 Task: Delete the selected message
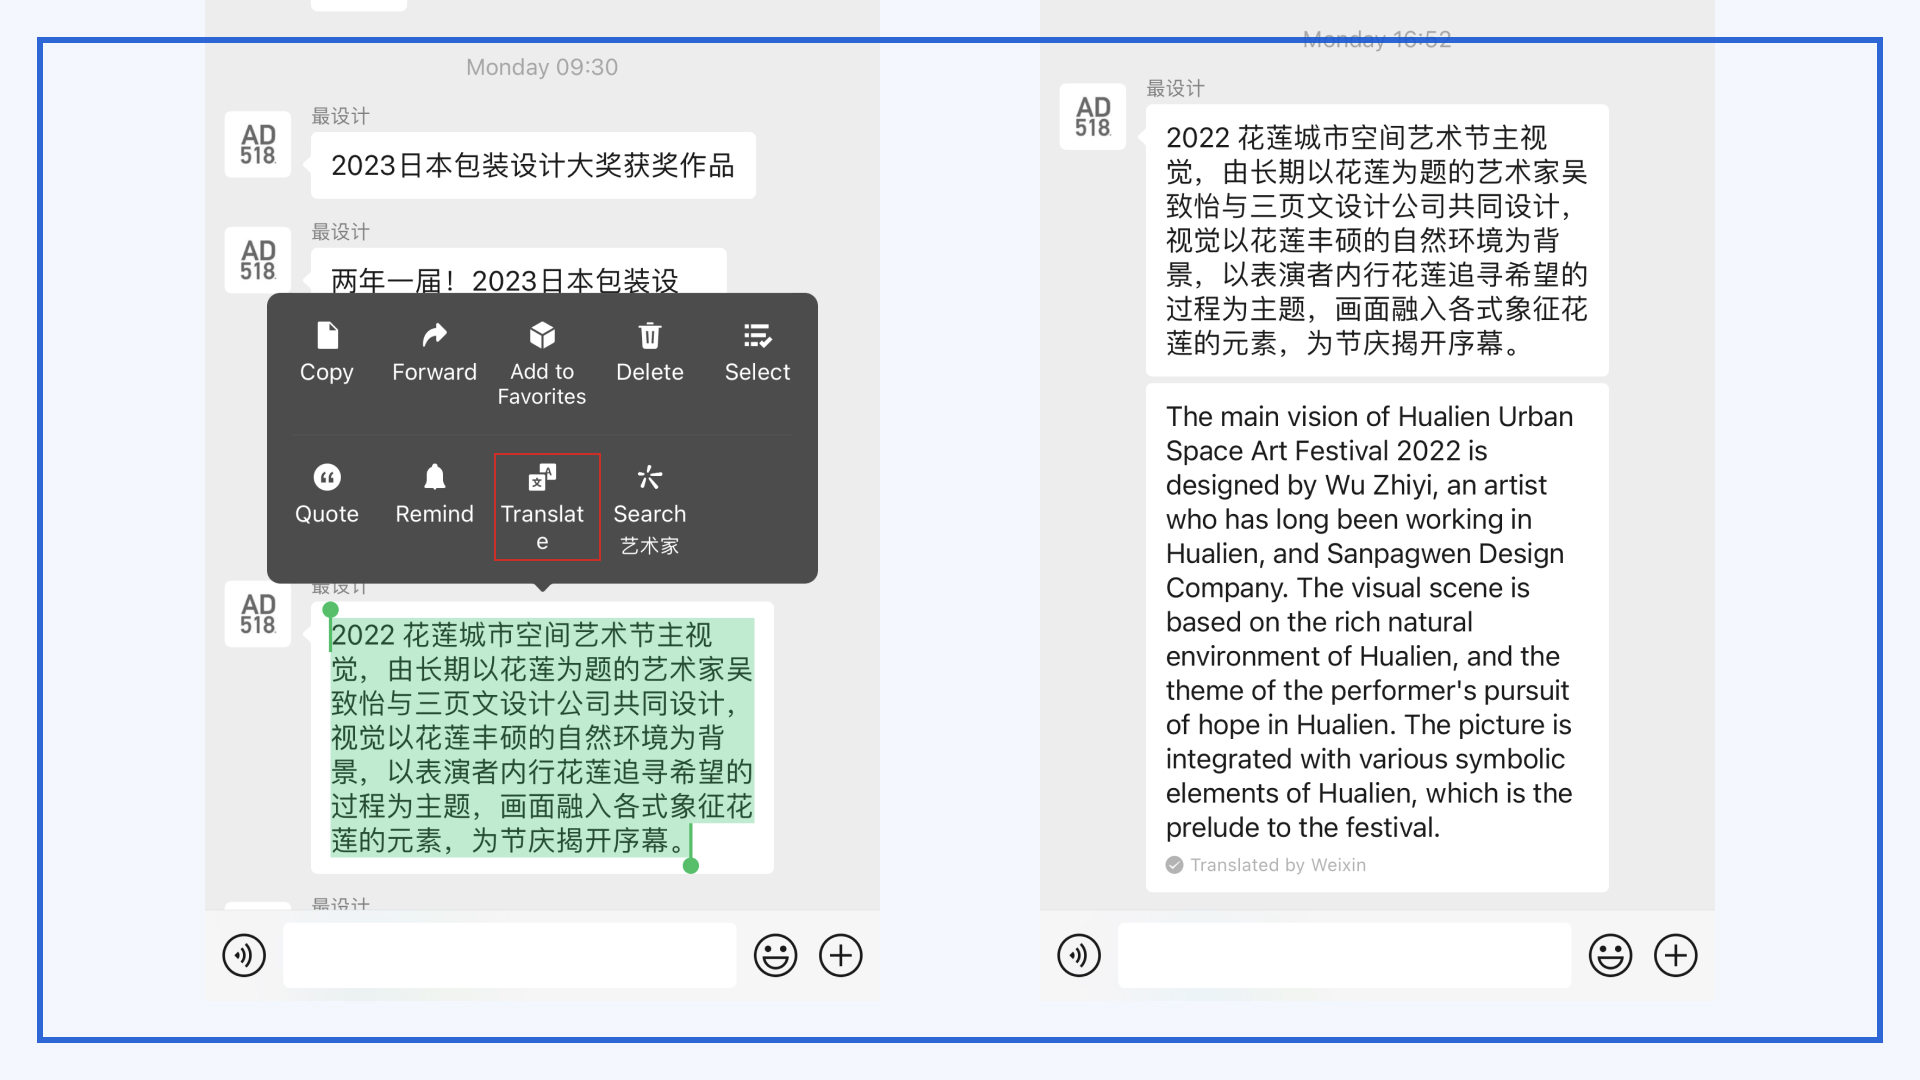(649, 352)
